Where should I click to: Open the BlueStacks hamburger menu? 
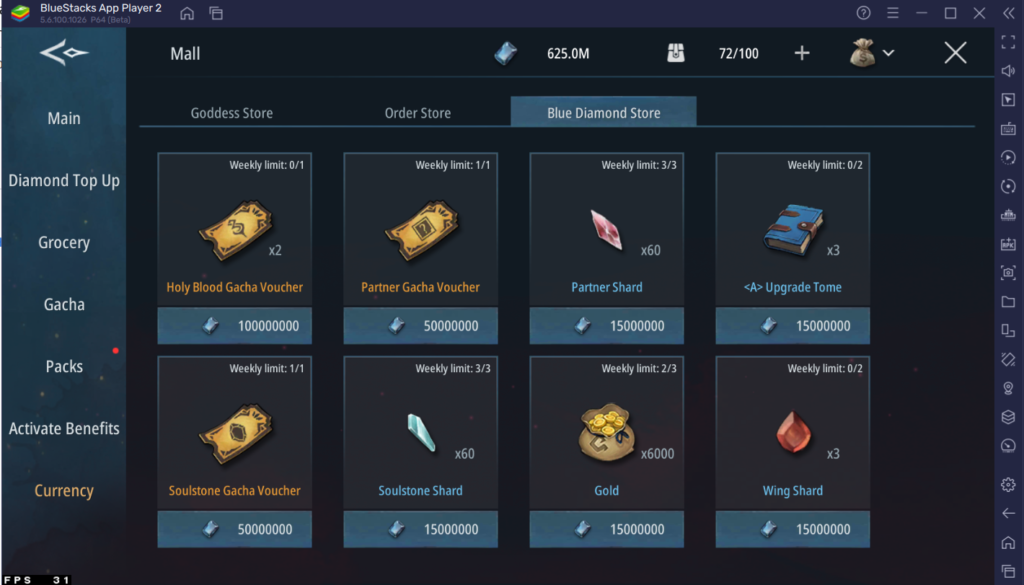point(893,13)
